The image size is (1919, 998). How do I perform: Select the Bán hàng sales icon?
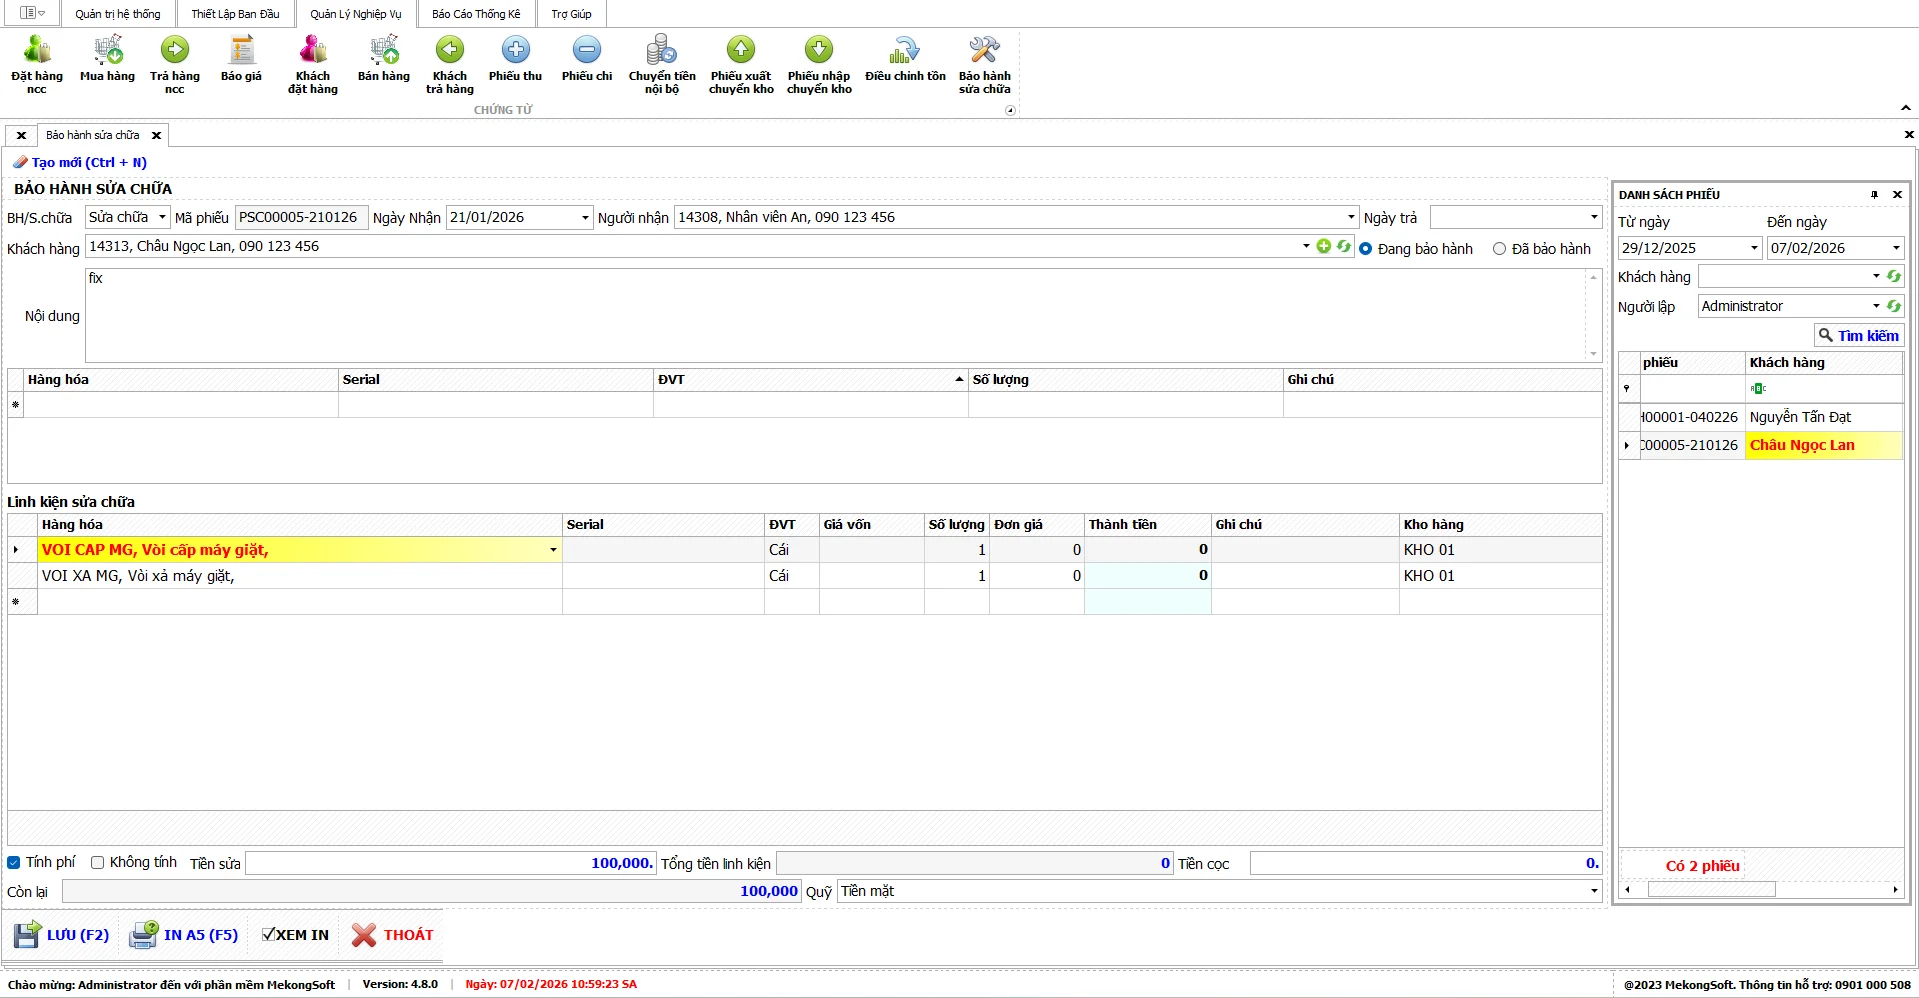pos(384,52)
